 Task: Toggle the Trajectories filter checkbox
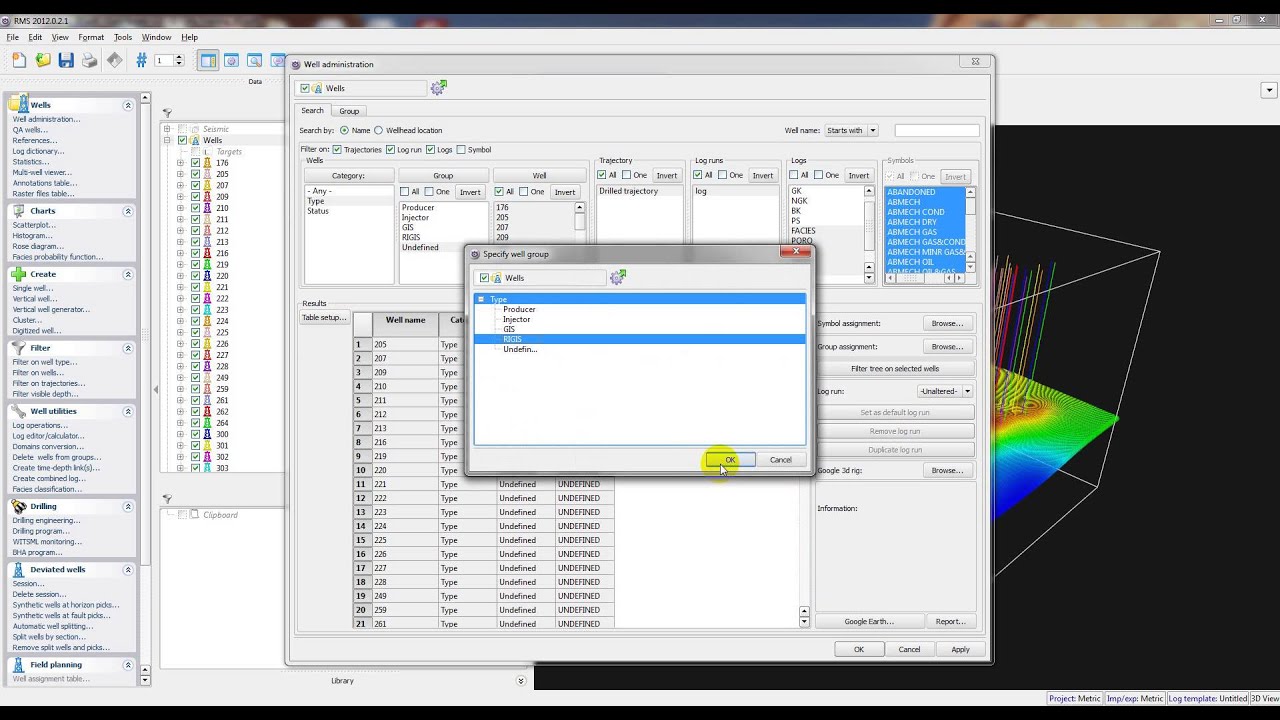(337, 150)
